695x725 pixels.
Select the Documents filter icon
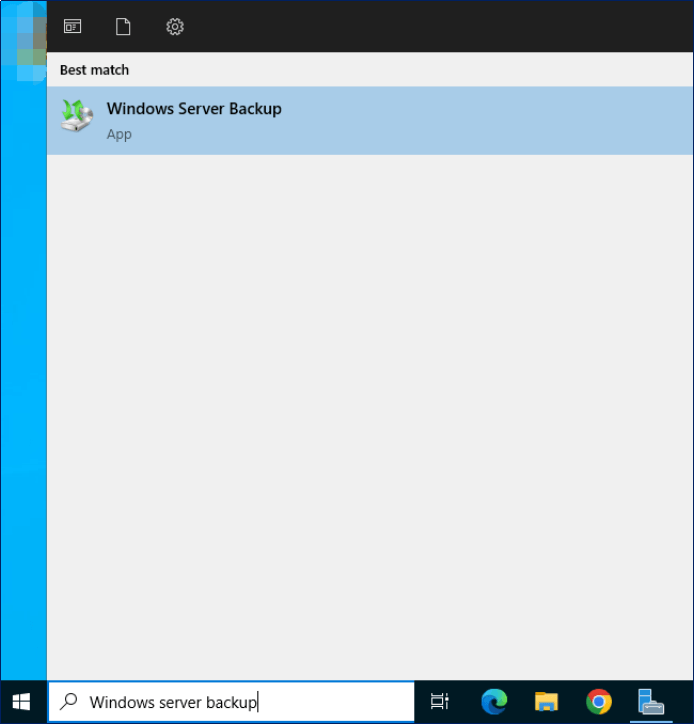(x=123, y=26)
